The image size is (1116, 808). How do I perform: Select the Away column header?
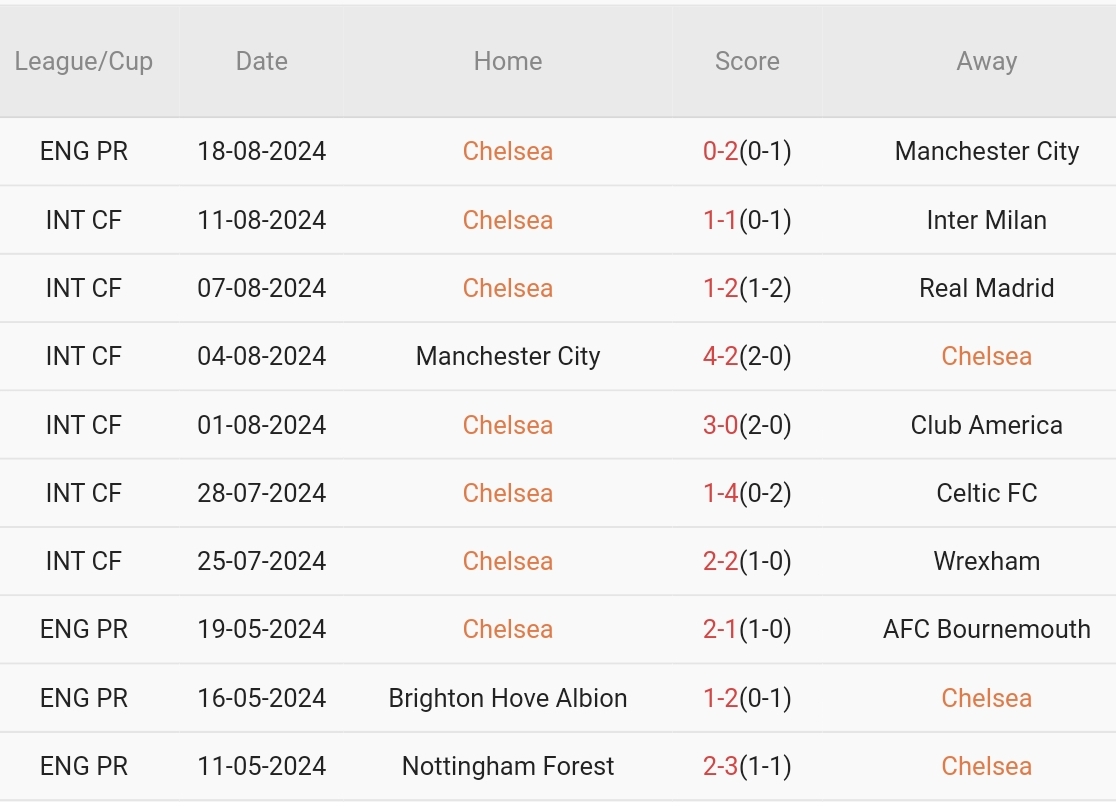pyautogui.click(x=986, y=61)
